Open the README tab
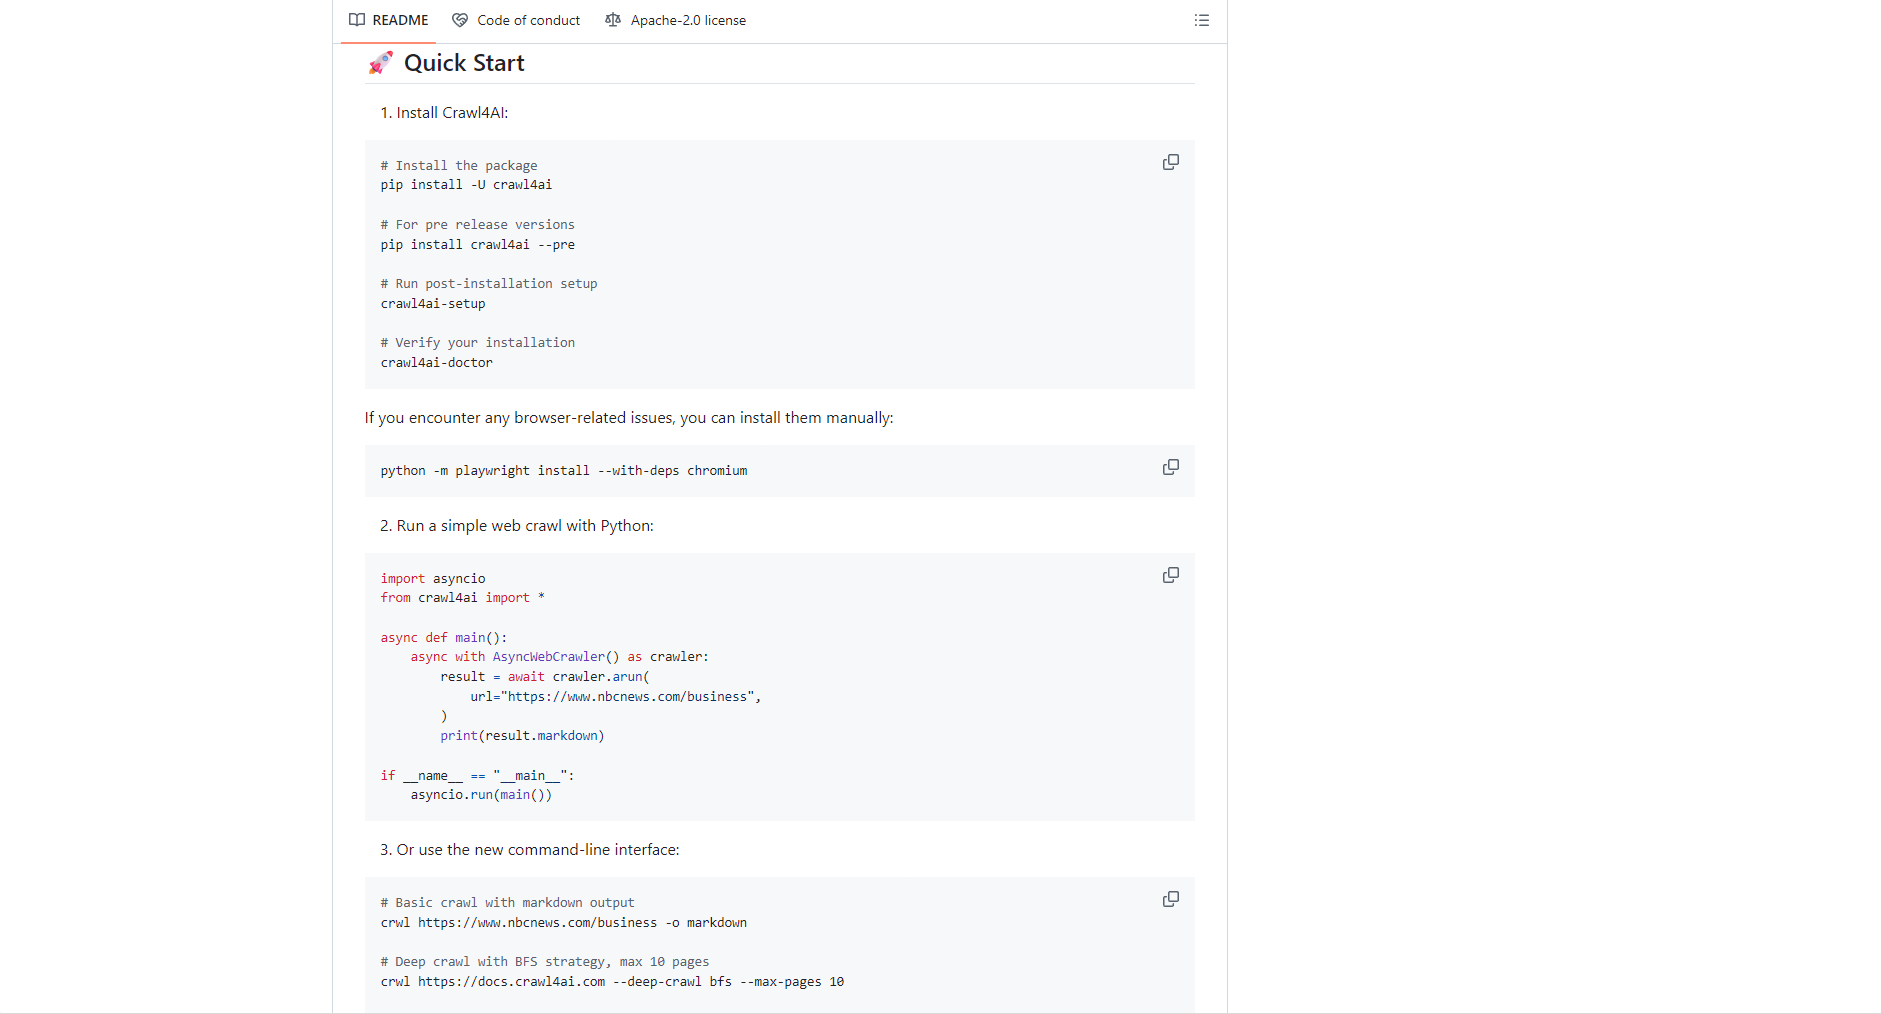 388,20
